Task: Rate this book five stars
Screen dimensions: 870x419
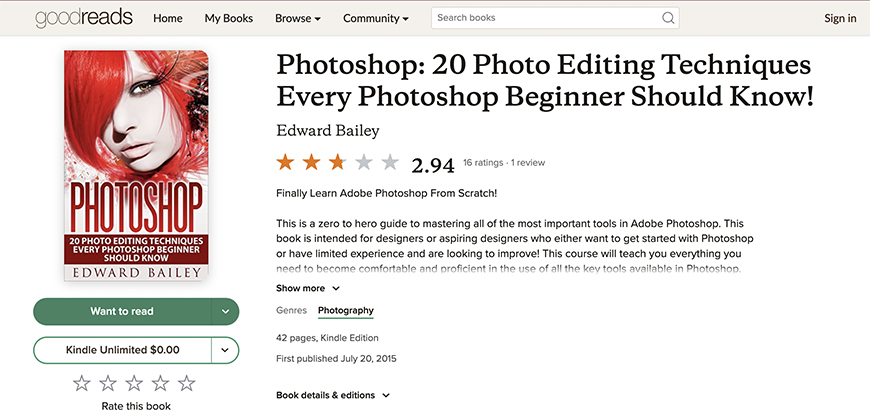Action: tap(187, 383)
